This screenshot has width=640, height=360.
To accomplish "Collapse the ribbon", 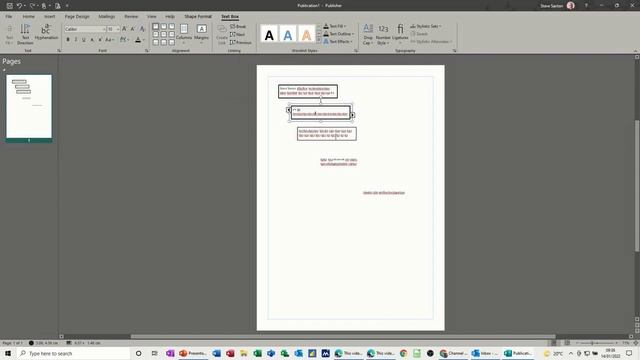I will (635, 51).
